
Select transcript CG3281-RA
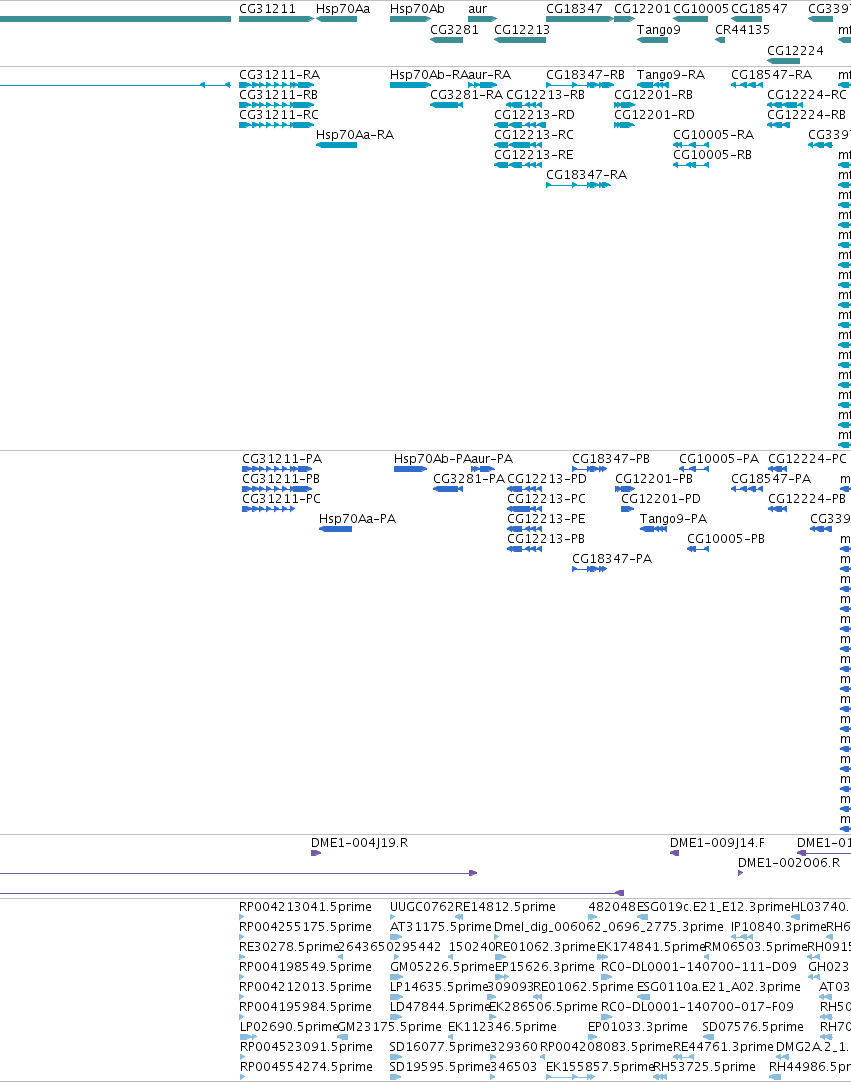(467, 95)
